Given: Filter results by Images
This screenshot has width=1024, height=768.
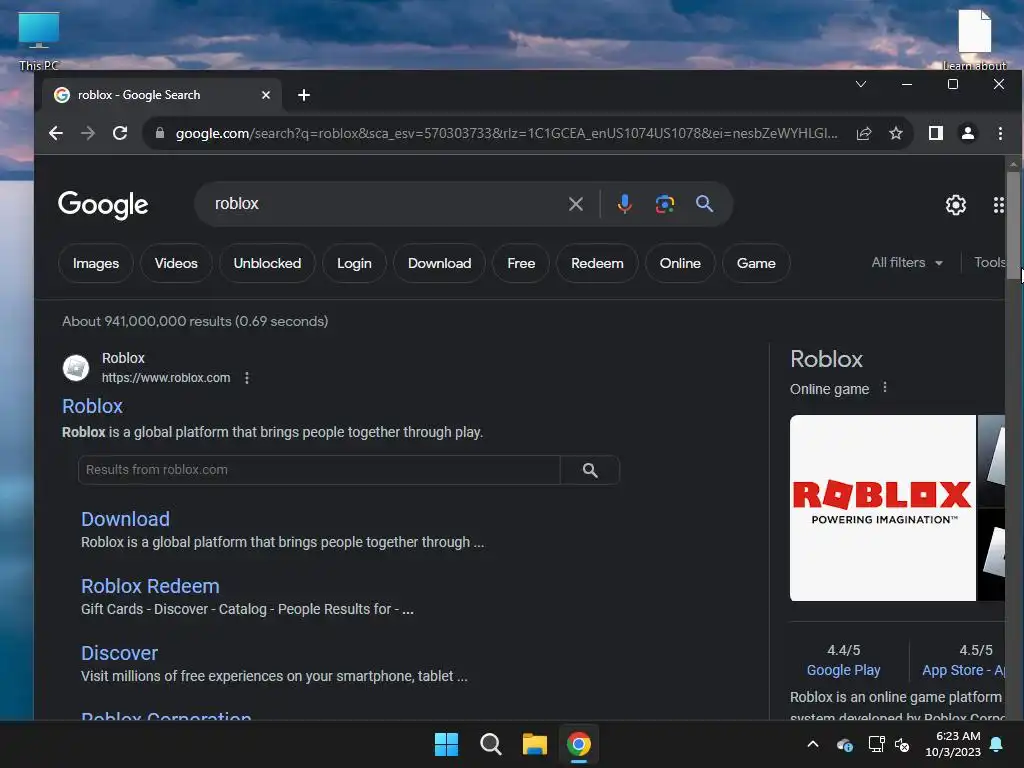Looking at the screenshot, I should (96, 263).
